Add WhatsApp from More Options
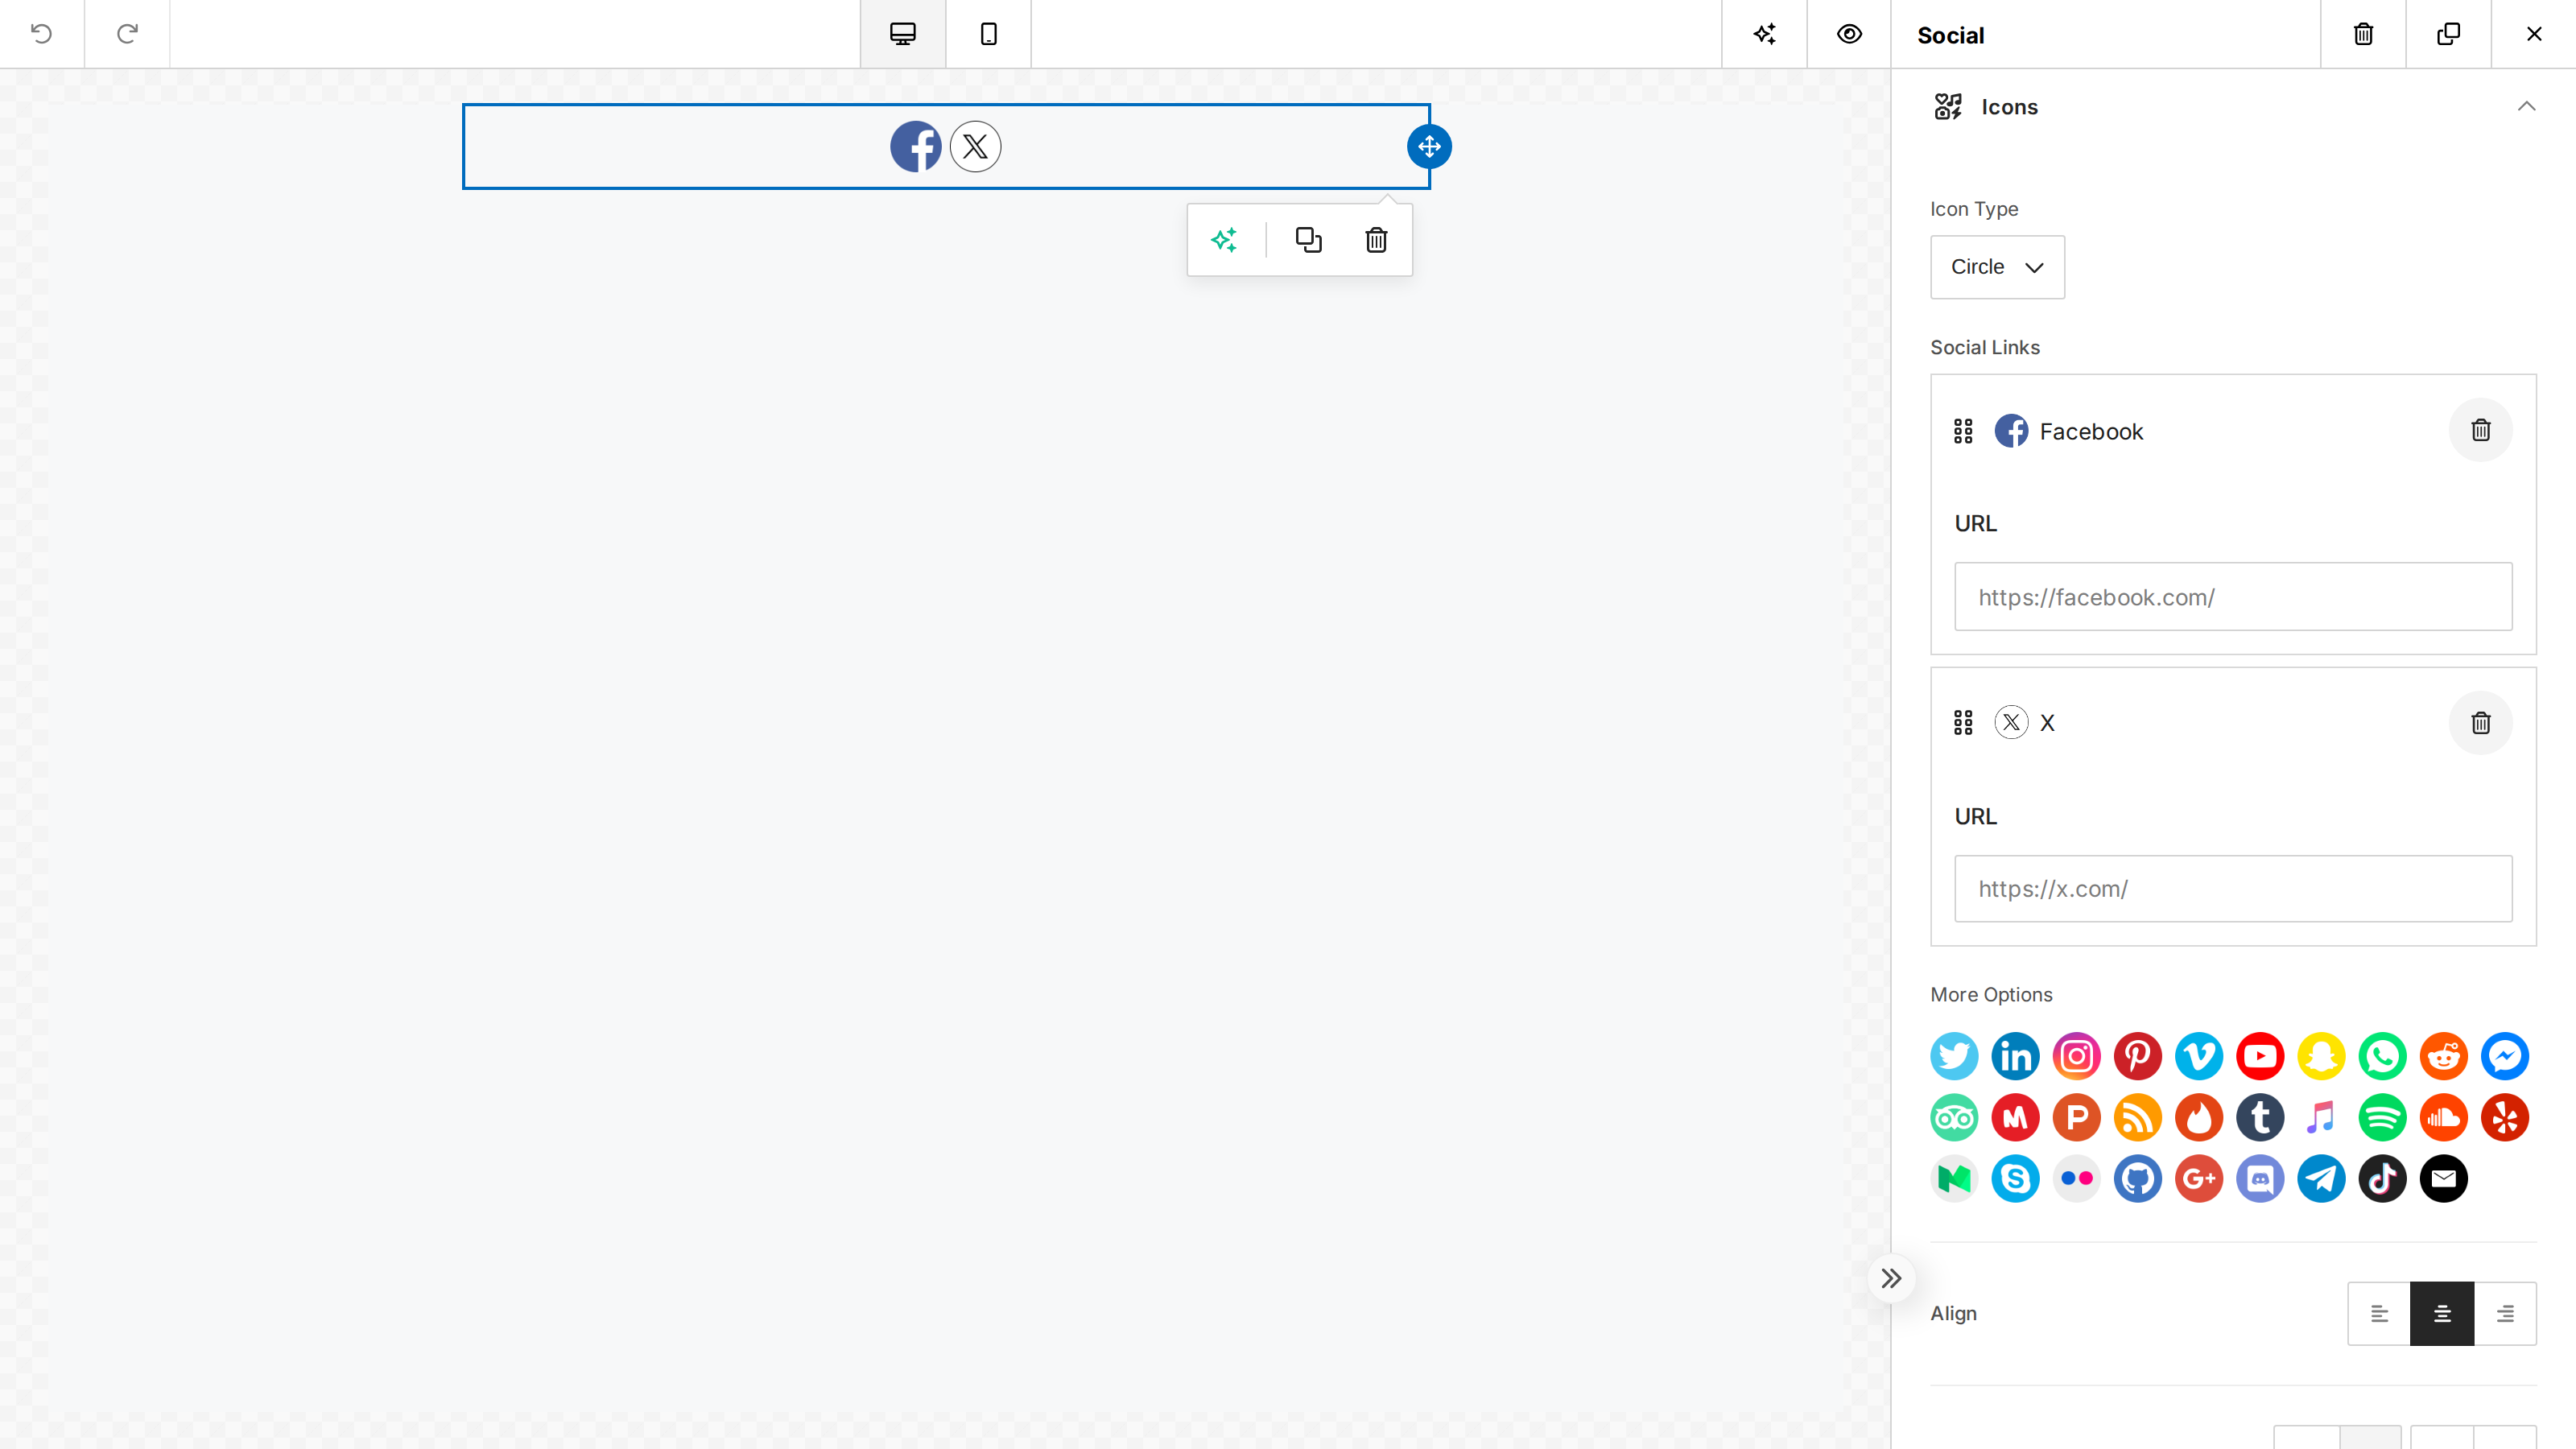Viewport: 2576px width, 1449px height. pos(2382,1056)
